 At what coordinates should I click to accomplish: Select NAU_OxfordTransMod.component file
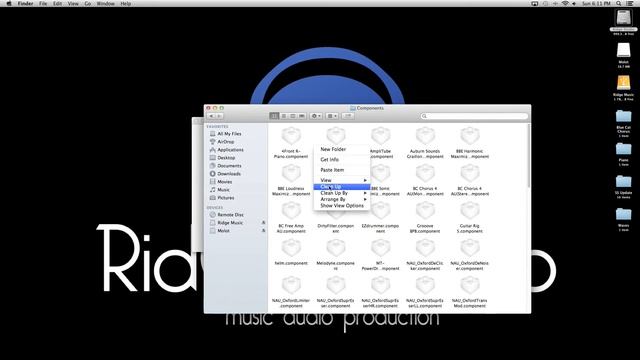point(470,292)
